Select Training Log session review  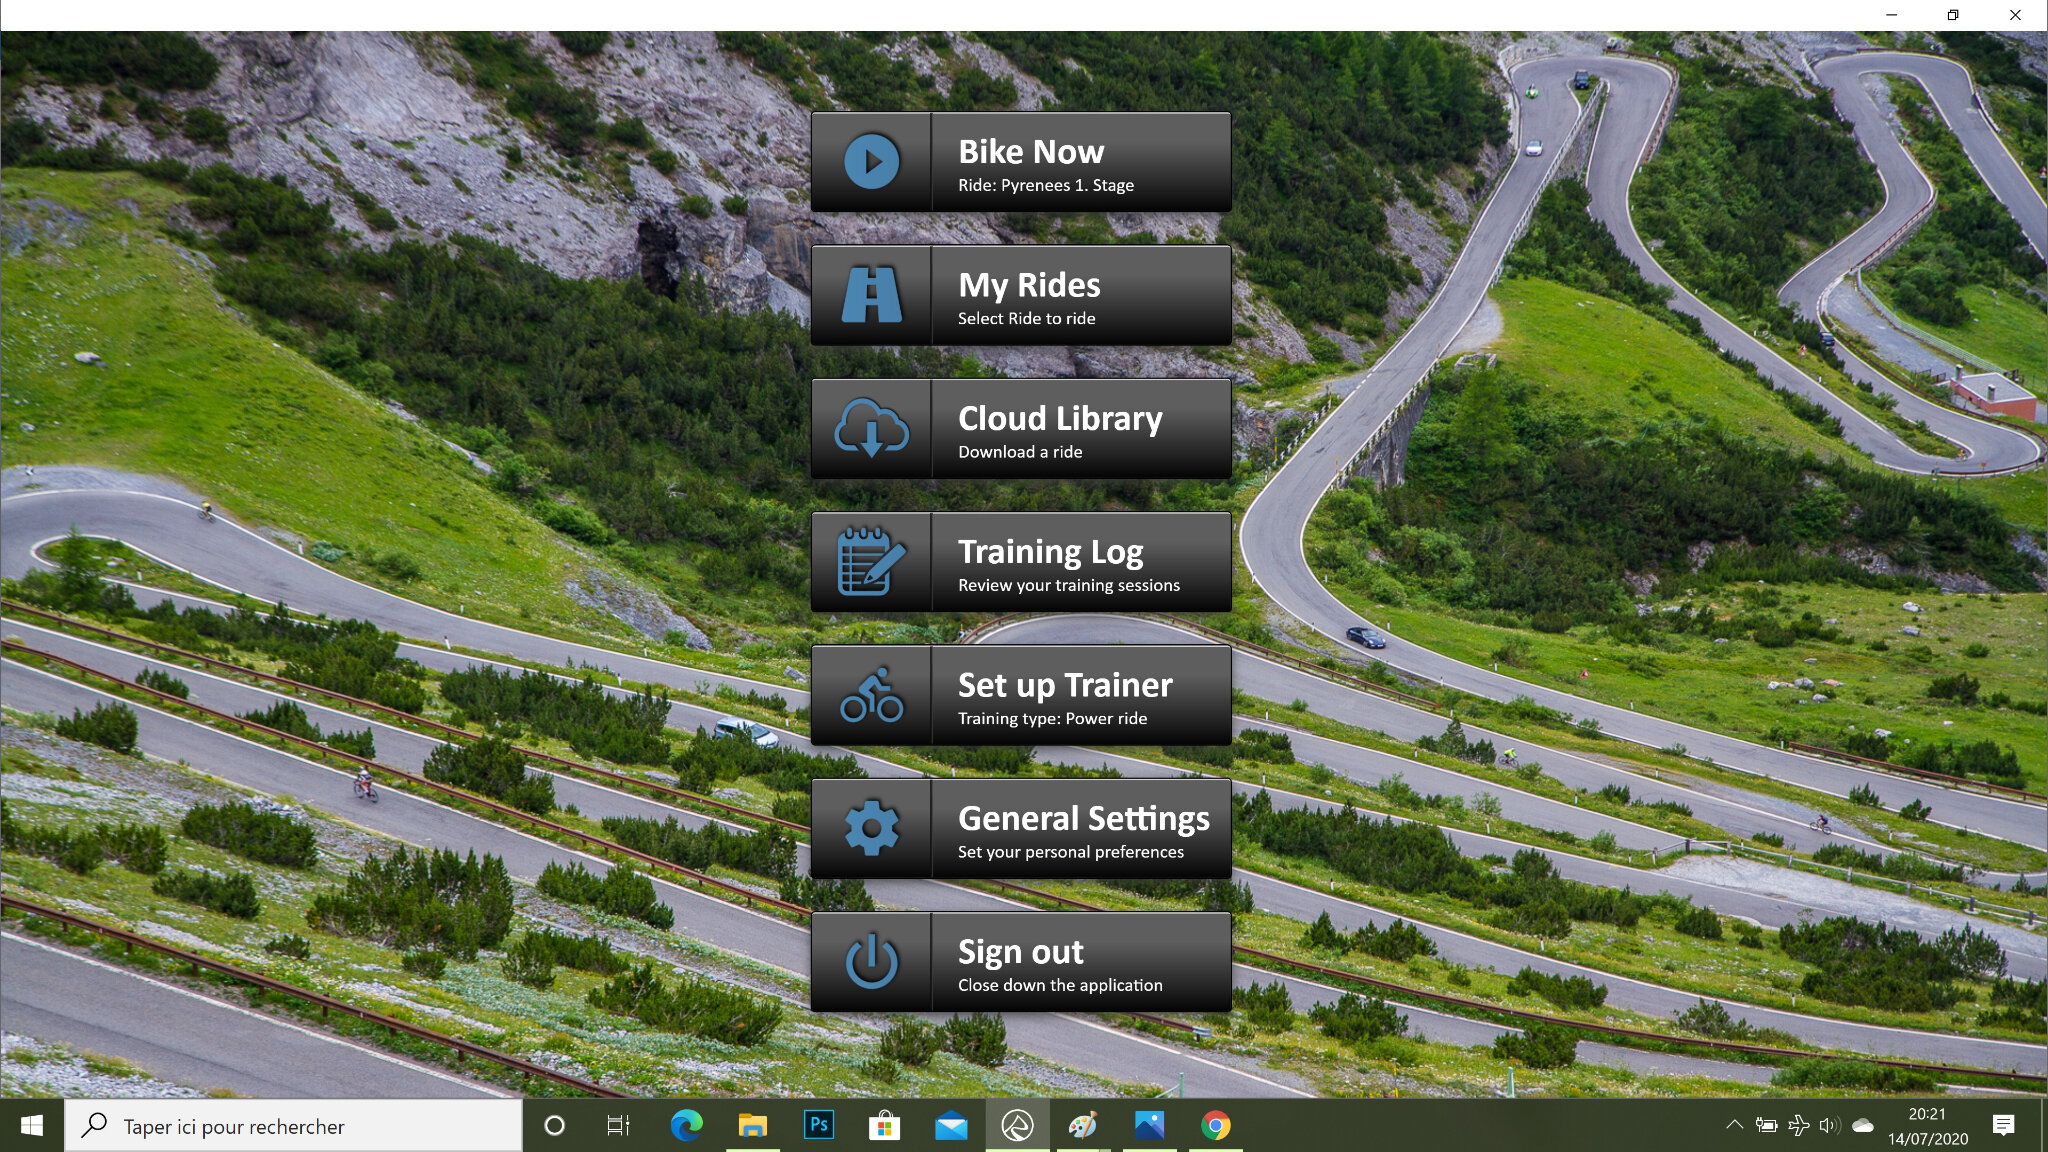[1021, 561]
